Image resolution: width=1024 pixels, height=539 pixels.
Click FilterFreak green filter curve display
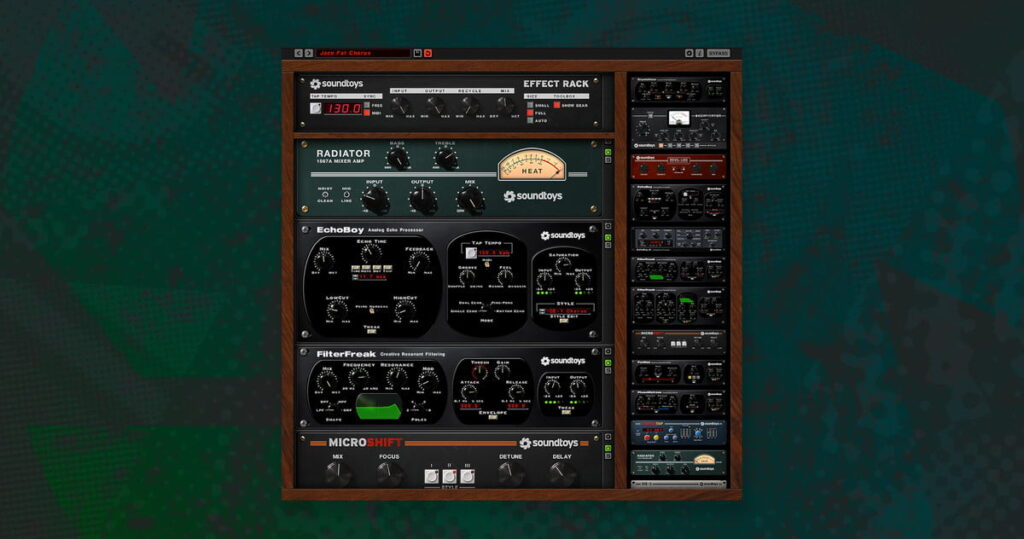[x=378, y=406]
